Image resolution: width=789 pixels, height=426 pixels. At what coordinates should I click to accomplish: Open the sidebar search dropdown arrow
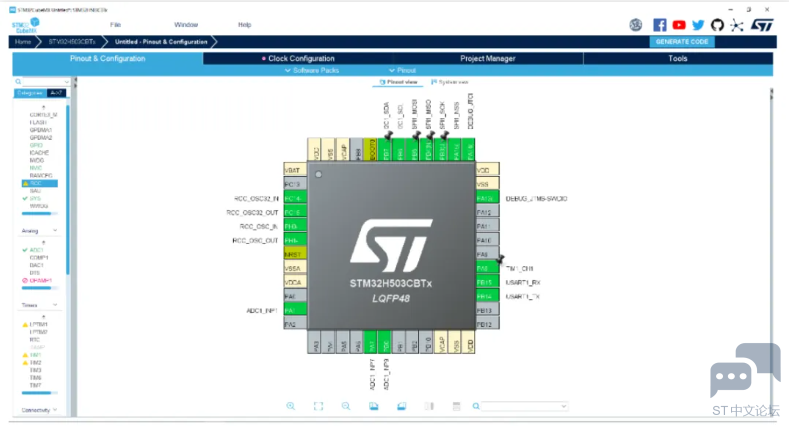[x=66, y=81]
